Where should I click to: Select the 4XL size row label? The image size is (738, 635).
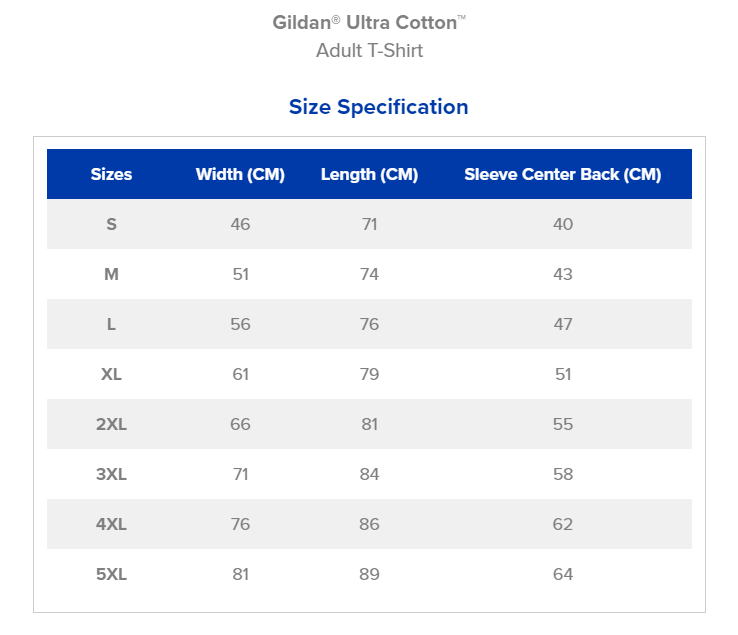point(111,524)
